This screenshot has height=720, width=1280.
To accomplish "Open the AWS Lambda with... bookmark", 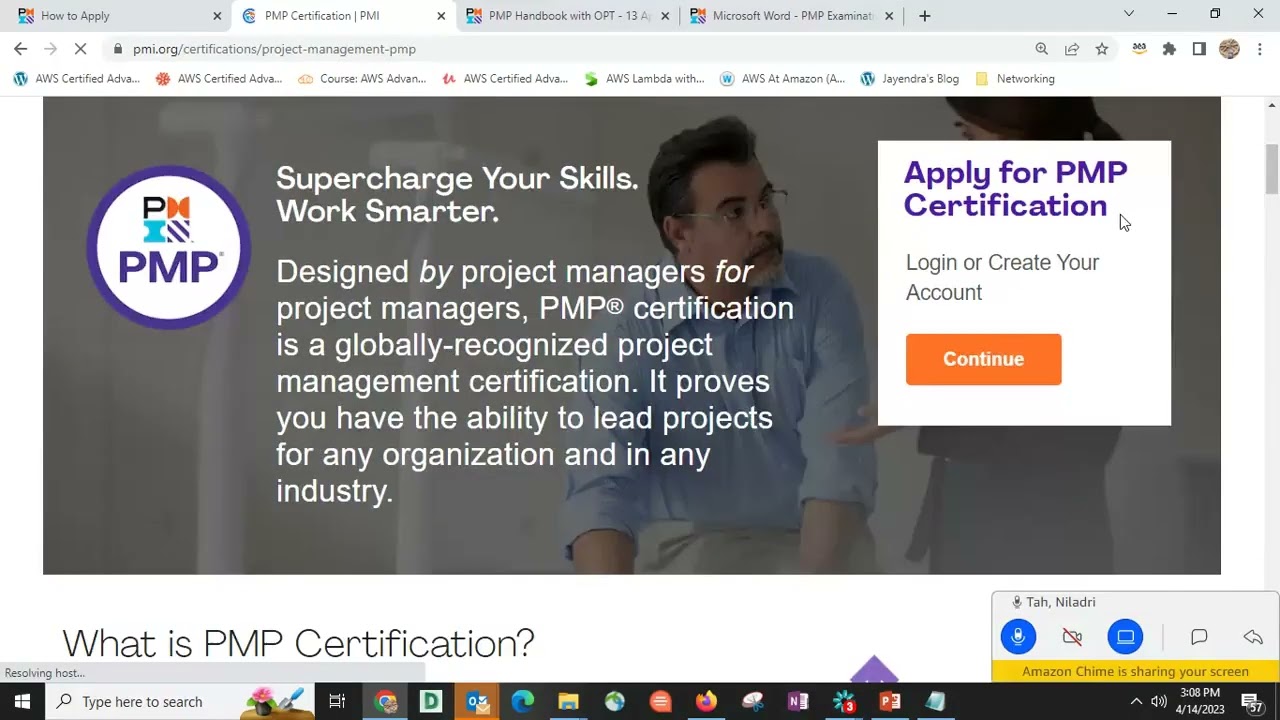I will 644,79.
